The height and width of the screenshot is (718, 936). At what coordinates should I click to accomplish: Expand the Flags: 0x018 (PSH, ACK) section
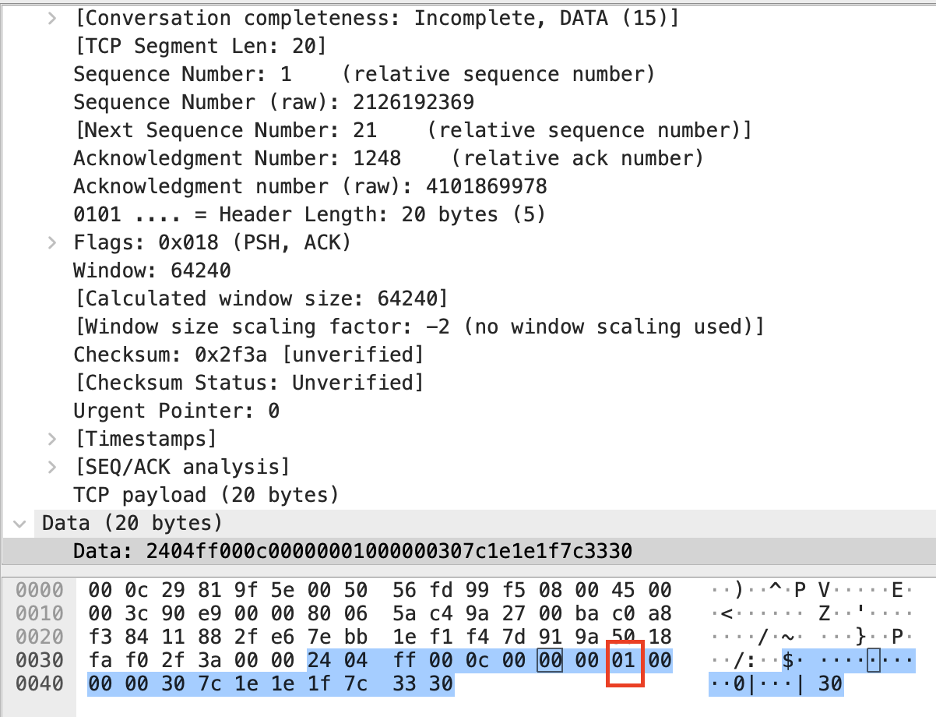click(53, 242)
